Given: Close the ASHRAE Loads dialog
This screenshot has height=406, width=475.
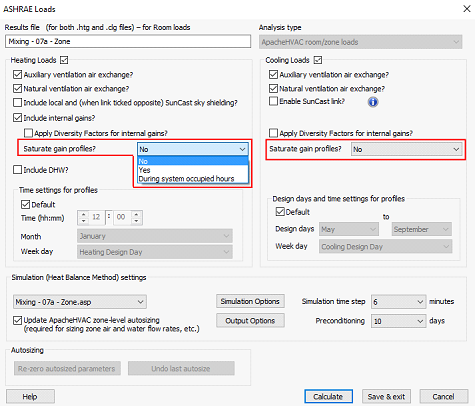Looking at the screenshot, I should pyautogui.click(x=467, y=9).
